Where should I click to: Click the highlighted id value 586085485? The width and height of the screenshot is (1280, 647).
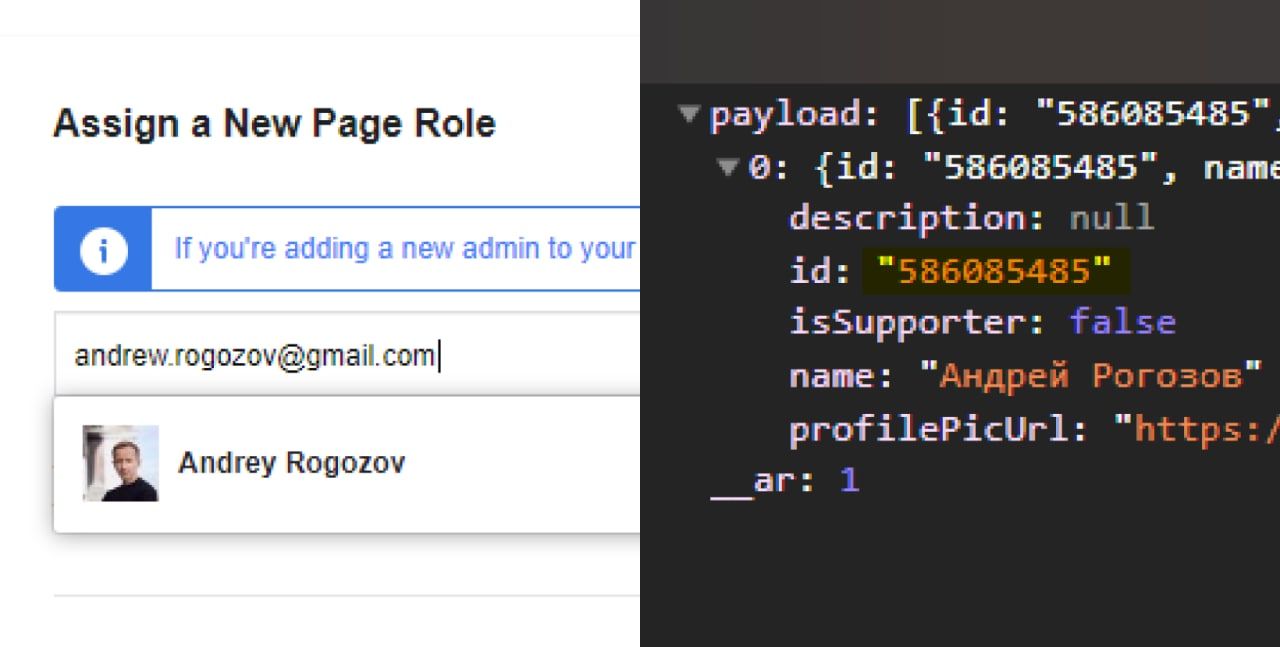994,271
